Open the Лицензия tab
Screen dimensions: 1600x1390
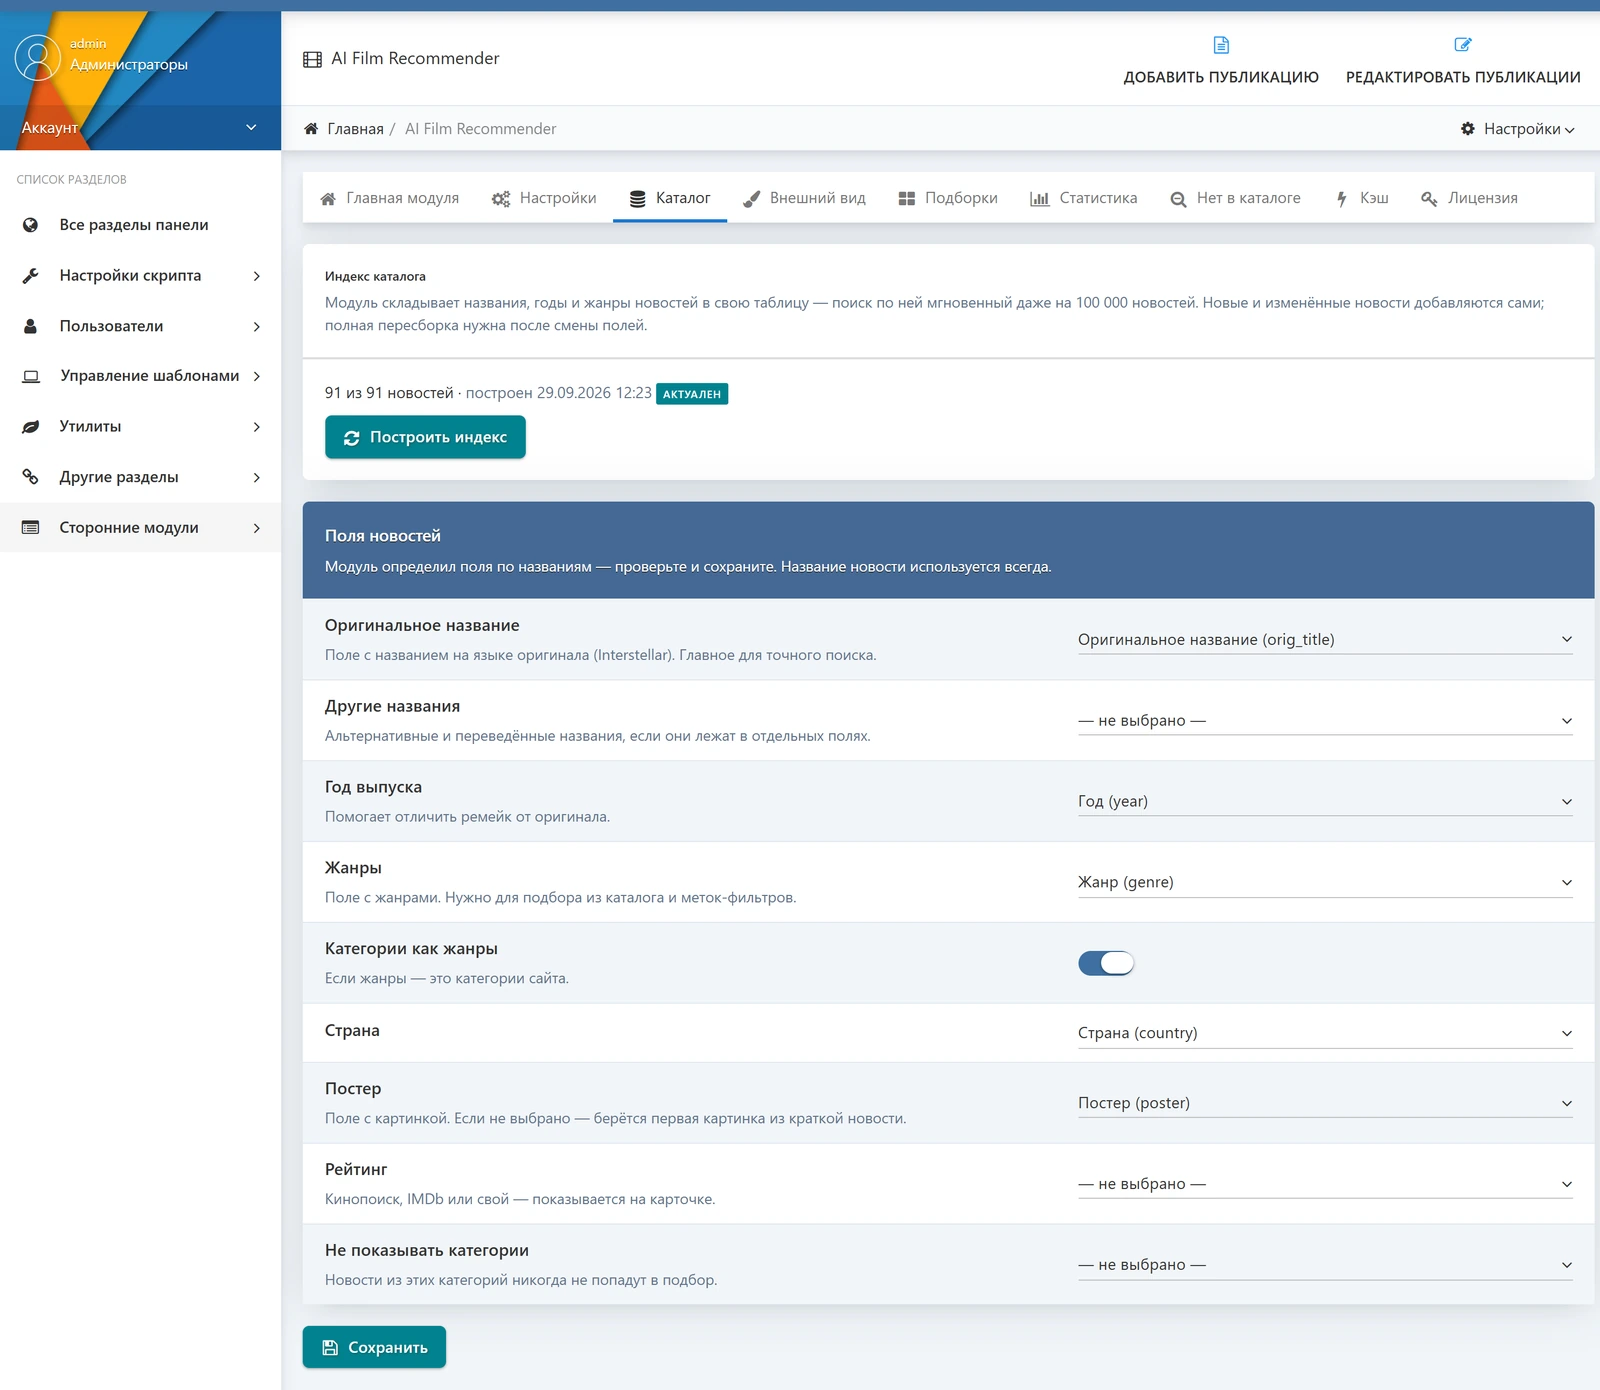click(1469, 199)
